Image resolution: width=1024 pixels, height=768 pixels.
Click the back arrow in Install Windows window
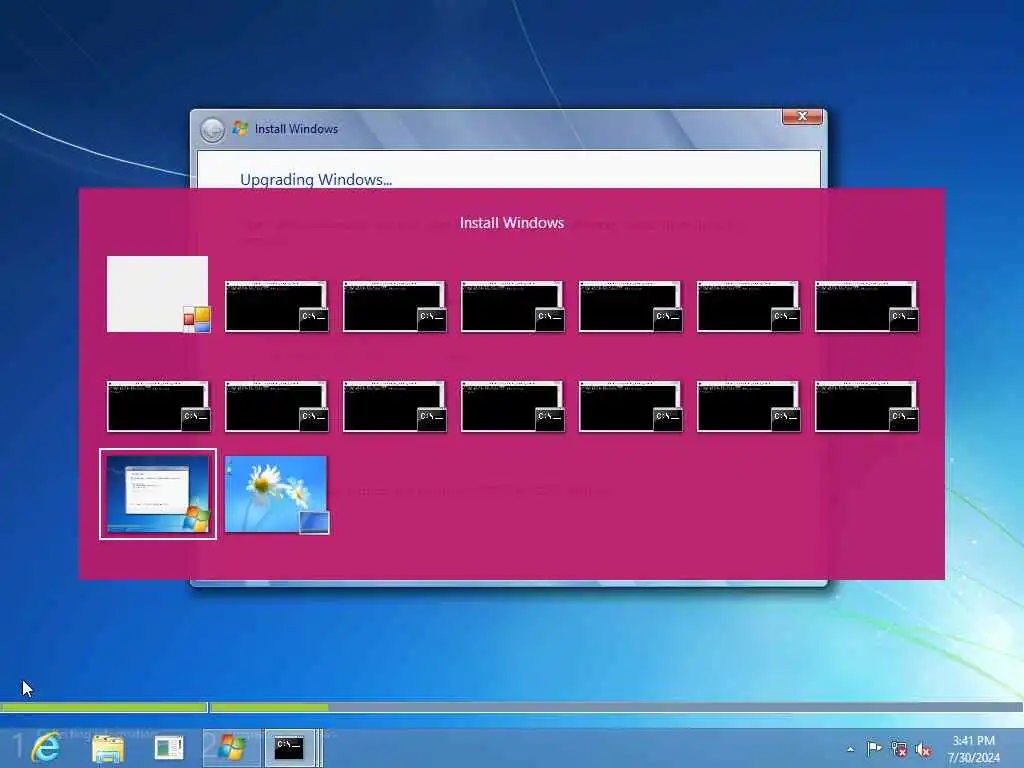[212, 130]
